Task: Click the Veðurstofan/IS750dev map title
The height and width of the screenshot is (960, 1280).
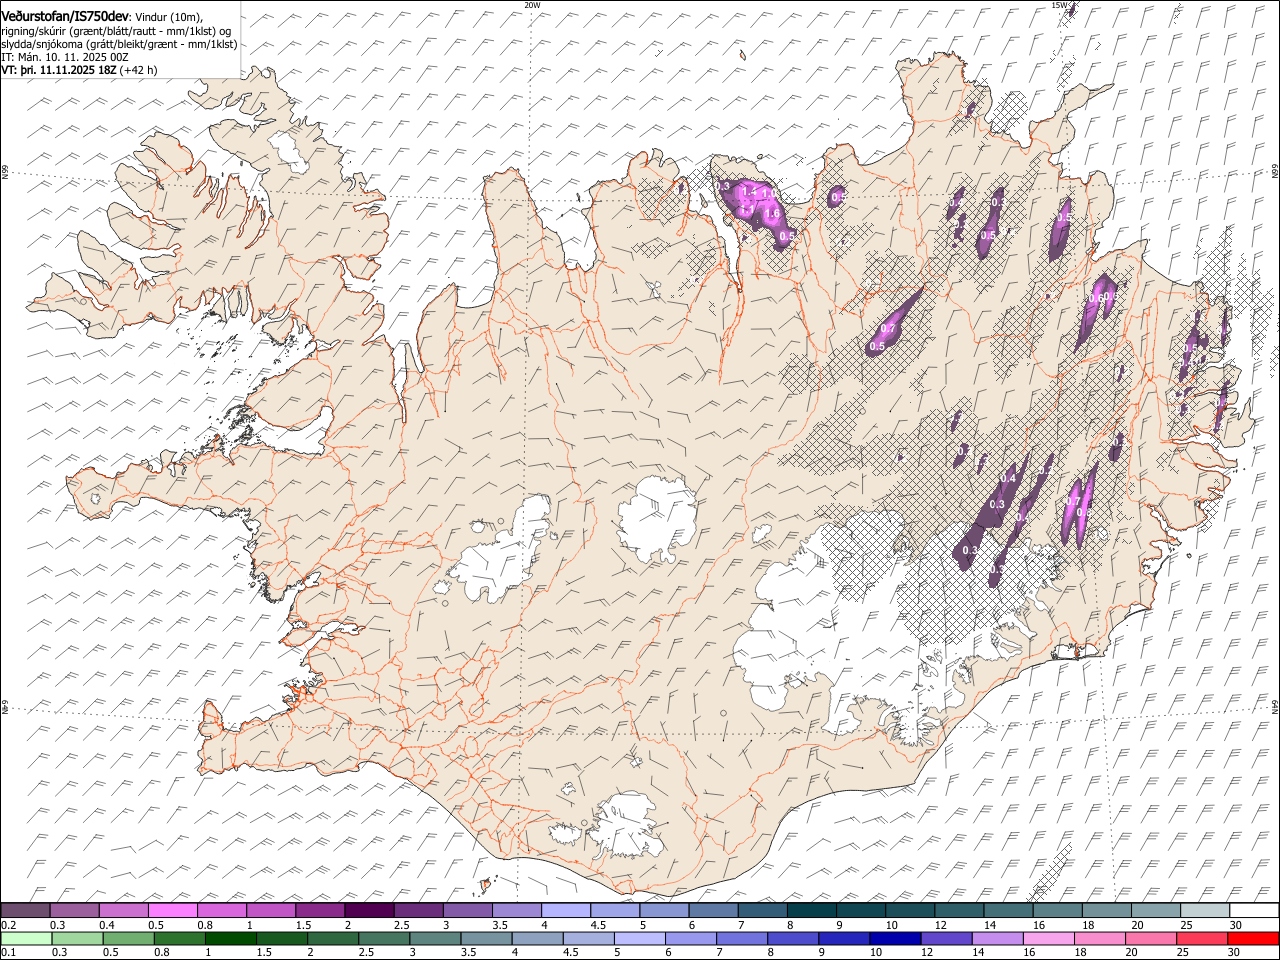Action: [65, 16]
